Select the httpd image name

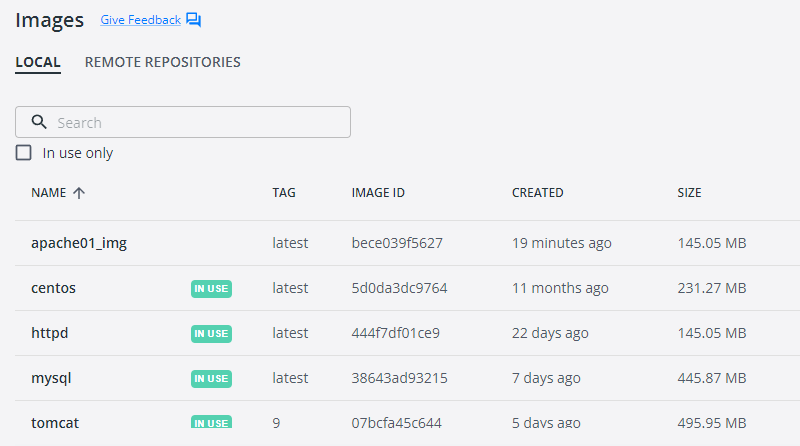tap(49, 333)
